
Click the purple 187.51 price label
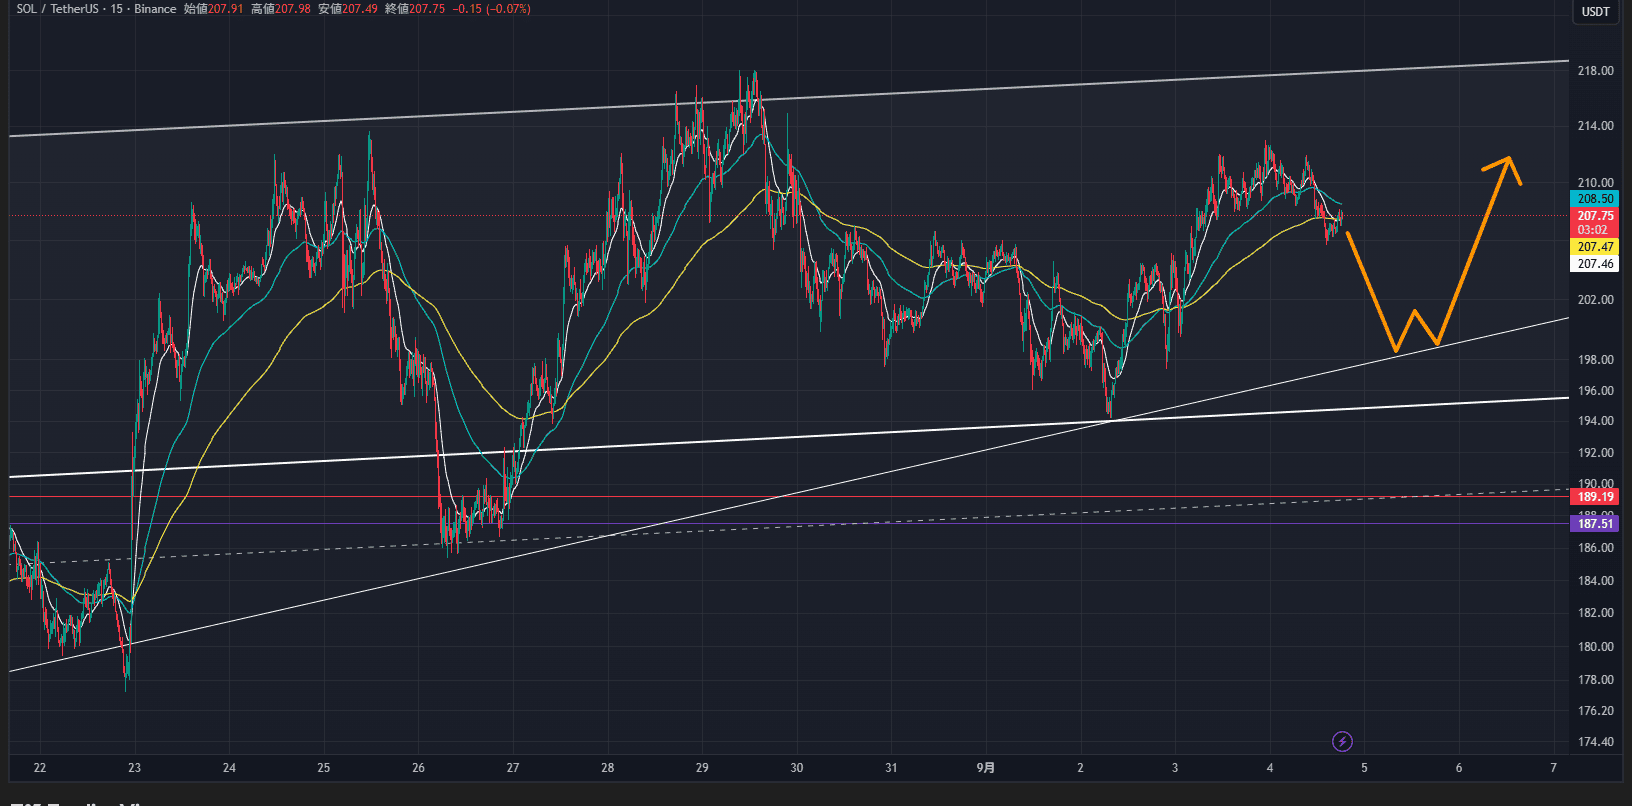(1595, 524)
